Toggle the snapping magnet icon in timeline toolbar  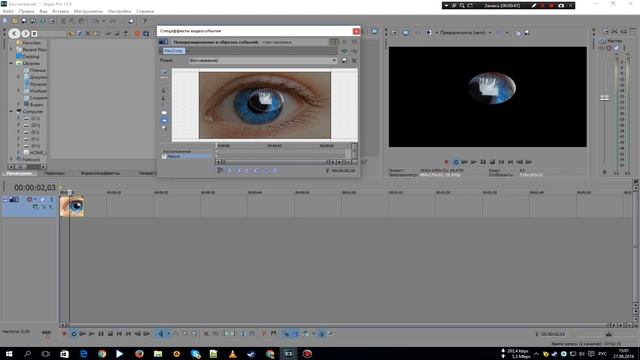pos(286,333)
